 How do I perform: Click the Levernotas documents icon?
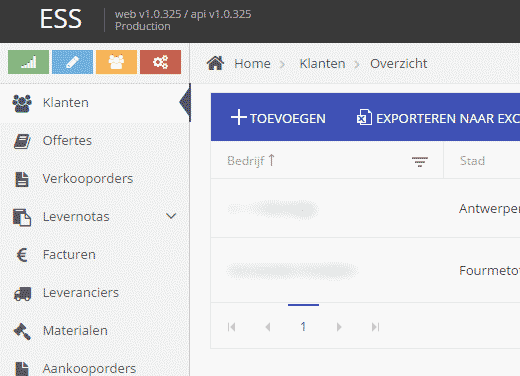point(22,217)
